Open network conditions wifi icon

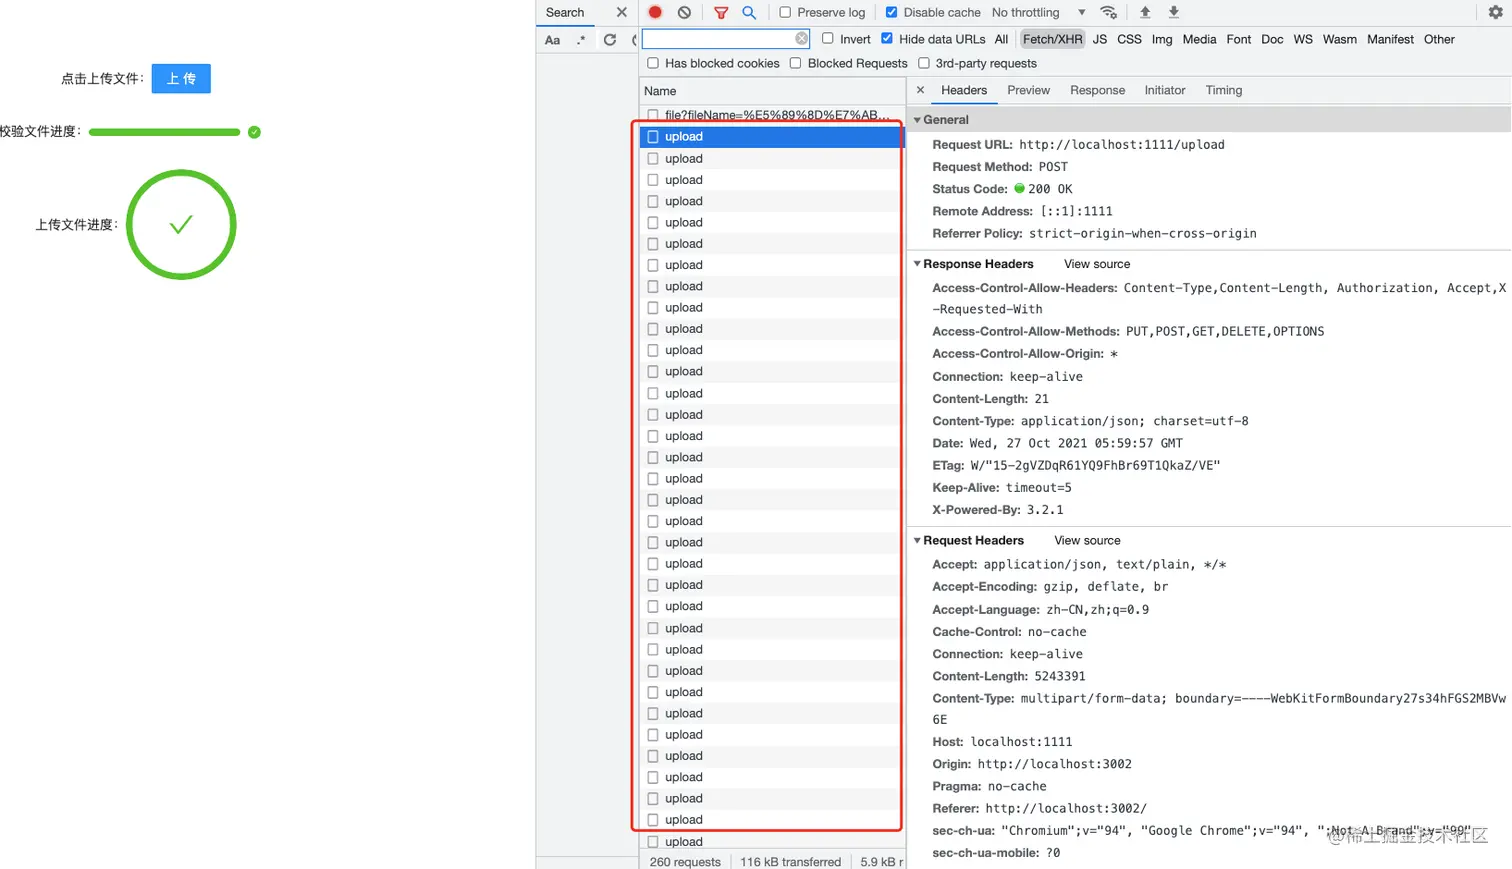point(1108,12)
